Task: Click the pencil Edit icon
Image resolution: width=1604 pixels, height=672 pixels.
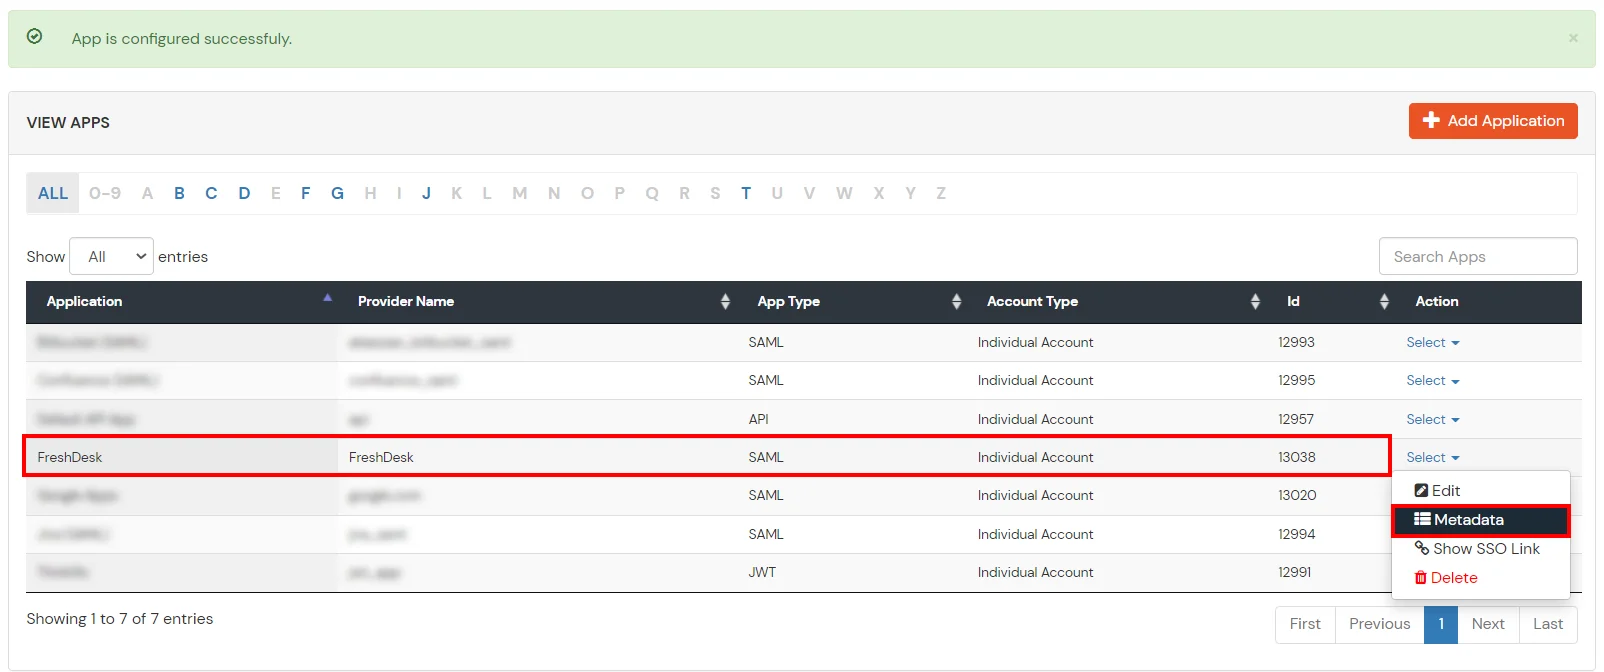Action: [x=1421, y=491]
